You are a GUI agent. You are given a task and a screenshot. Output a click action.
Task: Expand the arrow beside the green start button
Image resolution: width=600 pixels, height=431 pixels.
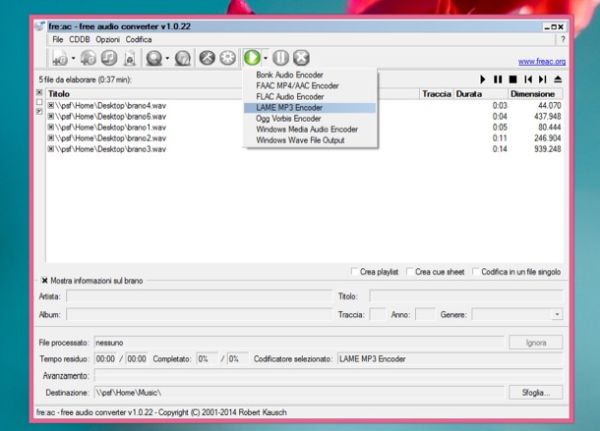coord(264,60)
